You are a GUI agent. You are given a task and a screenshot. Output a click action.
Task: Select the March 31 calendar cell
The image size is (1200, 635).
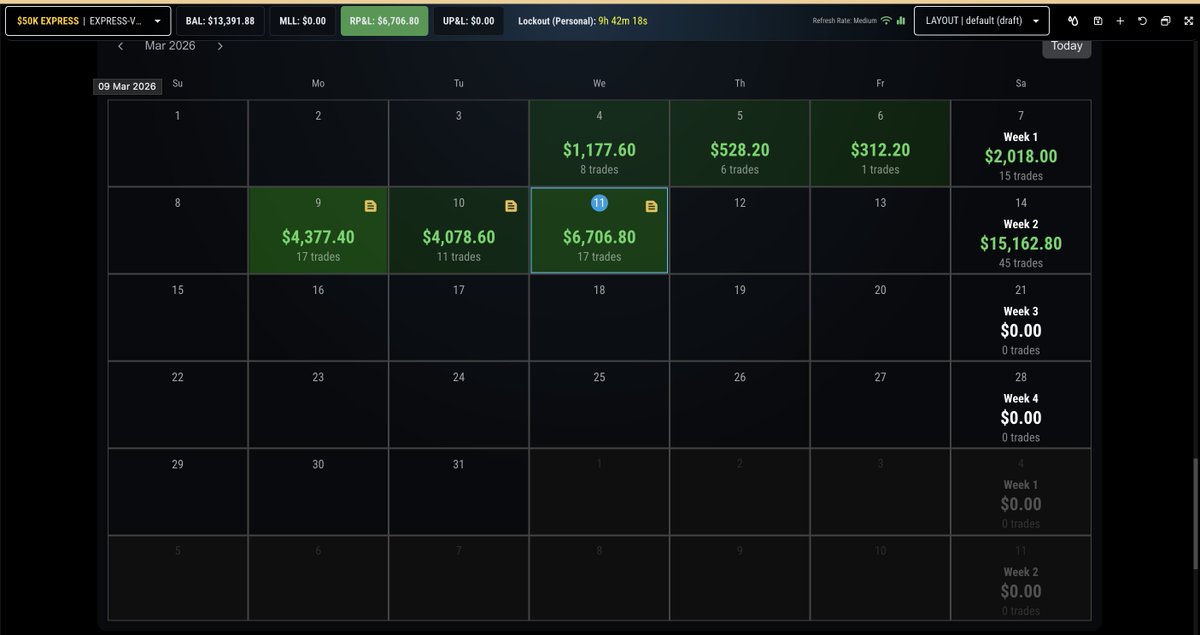(x=458, y=491)
